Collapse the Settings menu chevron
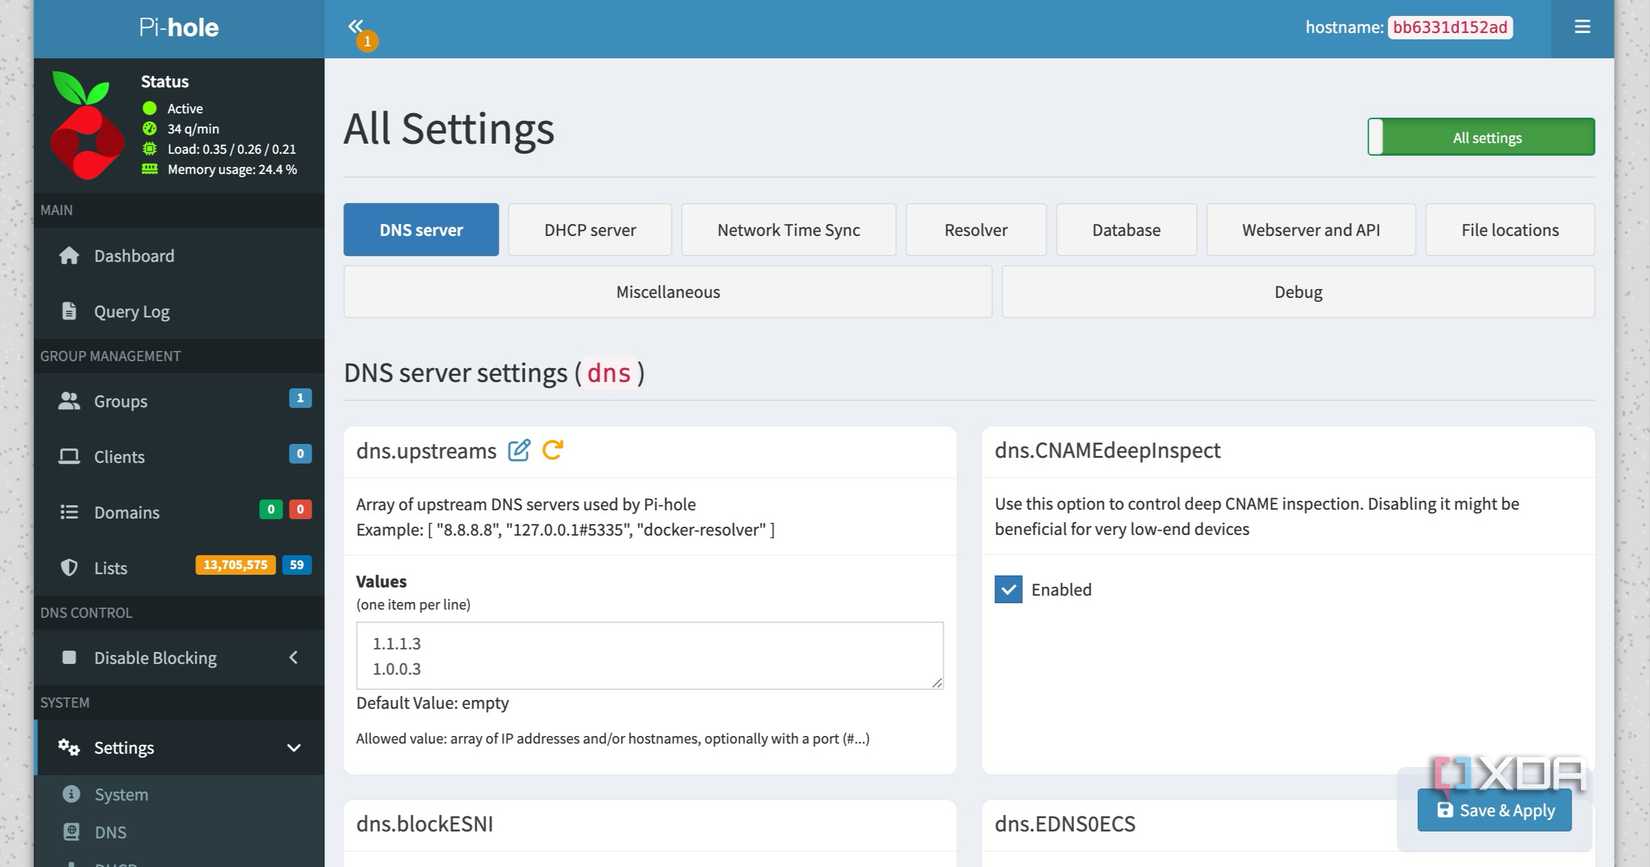Screen dimensions: 1650x867 (294, 748)
